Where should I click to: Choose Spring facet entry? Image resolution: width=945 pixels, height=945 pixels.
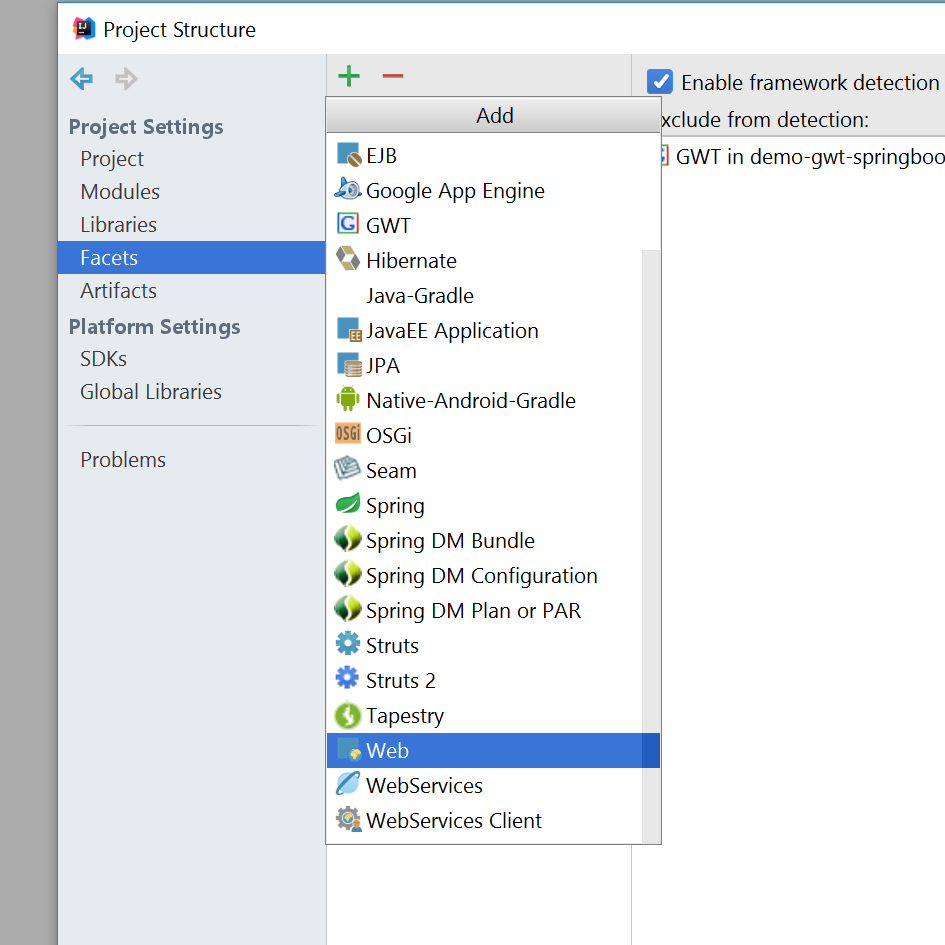coord(485,505)
